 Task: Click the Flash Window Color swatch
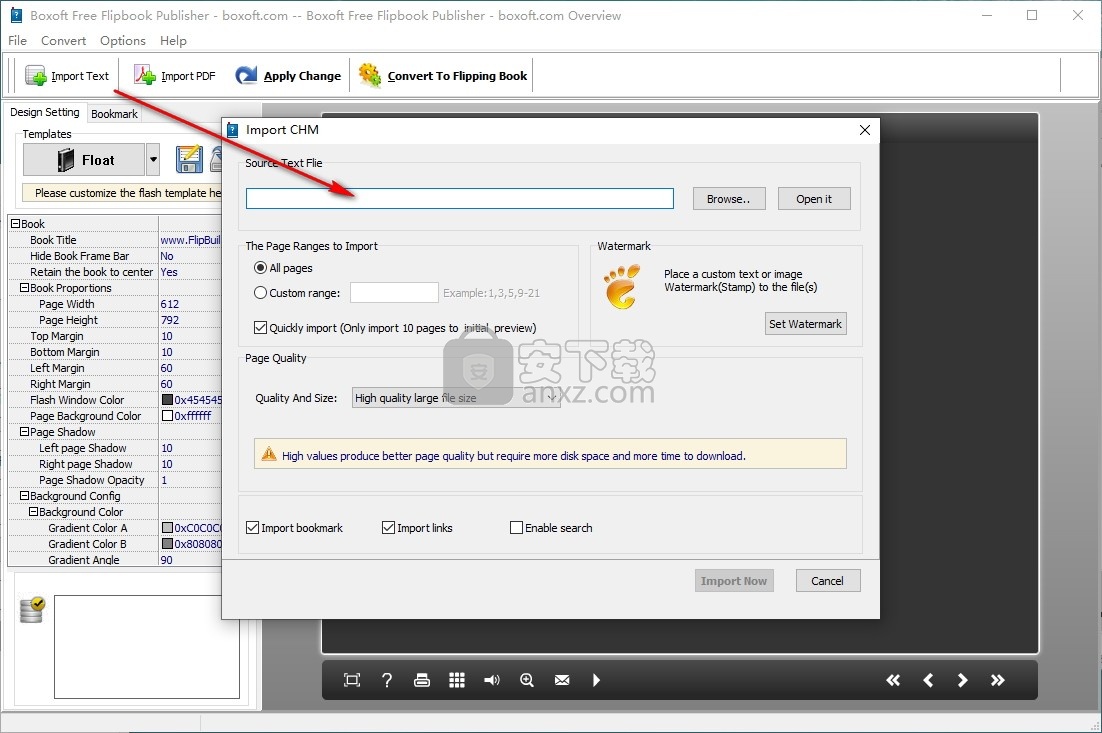coord(167,400)
